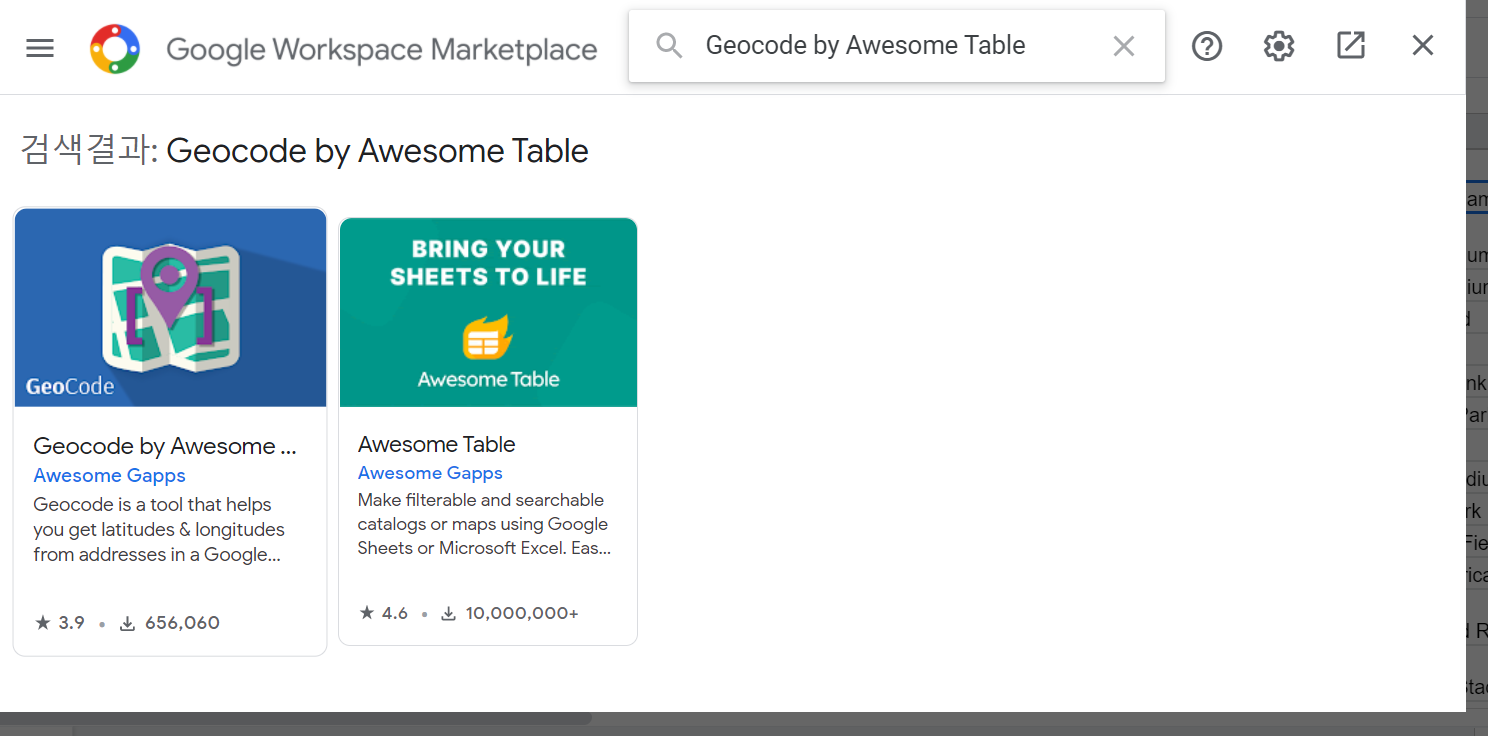The image size is (1488, 736).
Task: Open the settings gear menu
Action: click(1279, 46)
